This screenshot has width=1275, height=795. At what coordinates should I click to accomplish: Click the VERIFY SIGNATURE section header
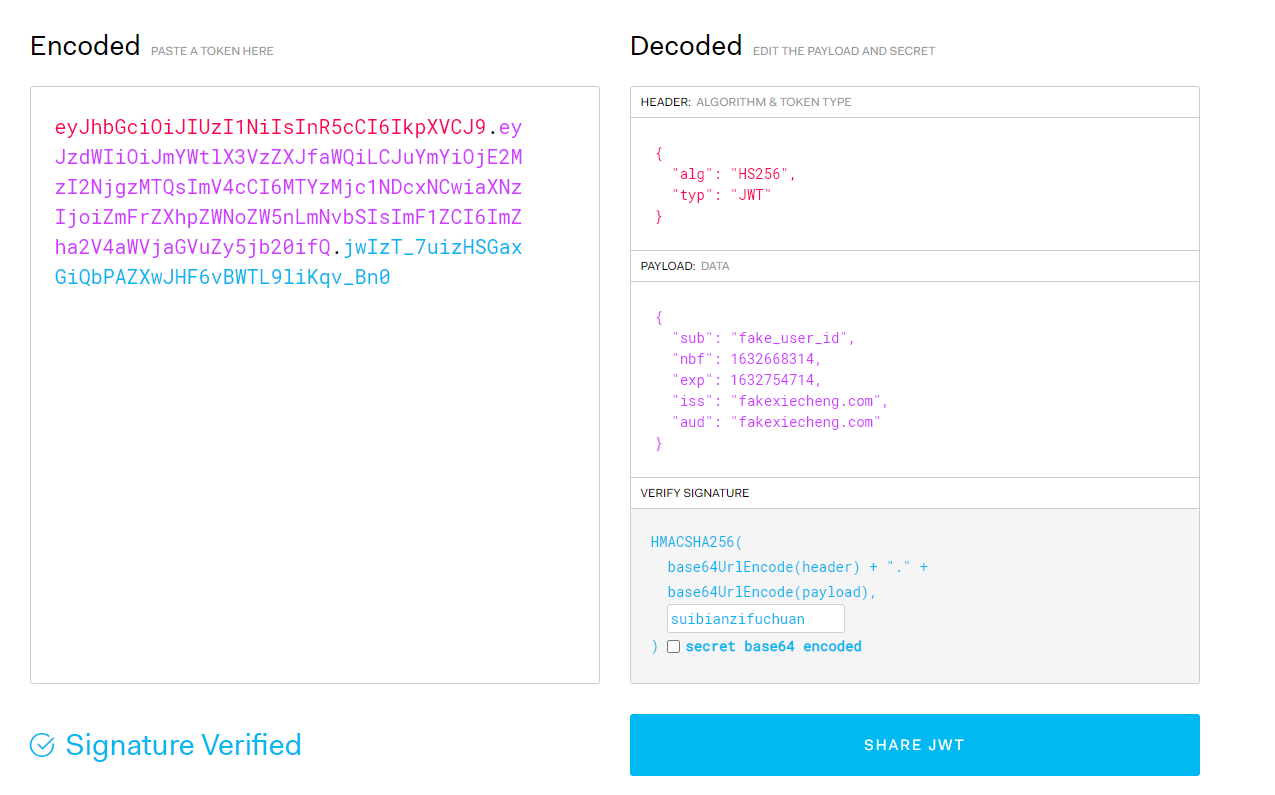[693, 492]
